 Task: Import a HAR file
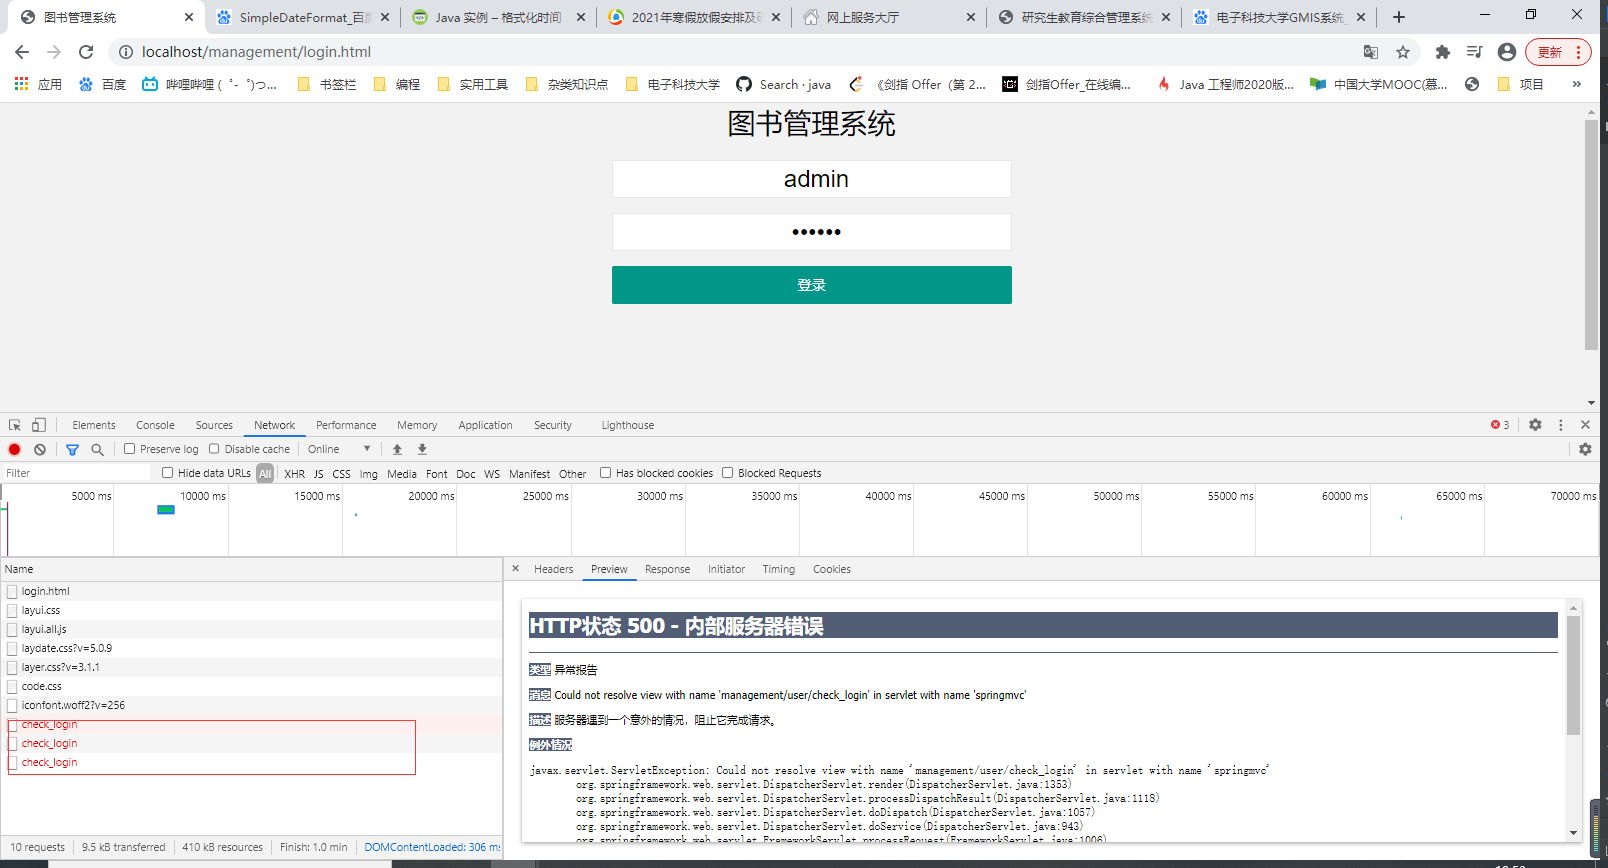(x=397, y=449)
